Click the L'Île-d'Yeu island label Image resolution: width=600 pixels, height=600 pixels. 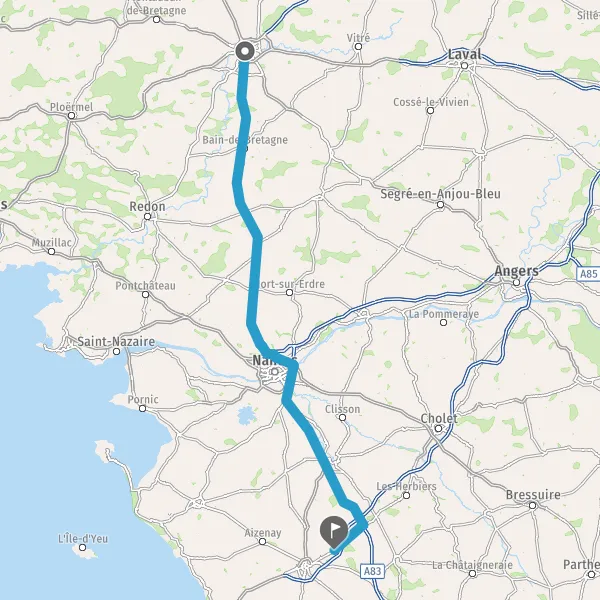pyautogui.click(x=83, y=539)
